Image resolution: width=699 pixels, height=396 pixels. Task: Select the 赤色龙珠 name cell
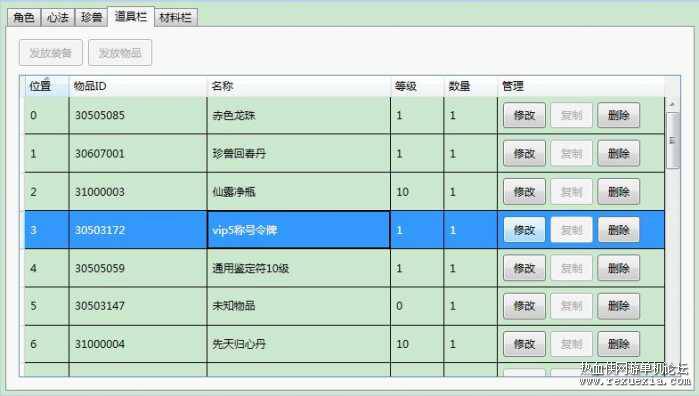pyautogui.click(x=298, y=115)
